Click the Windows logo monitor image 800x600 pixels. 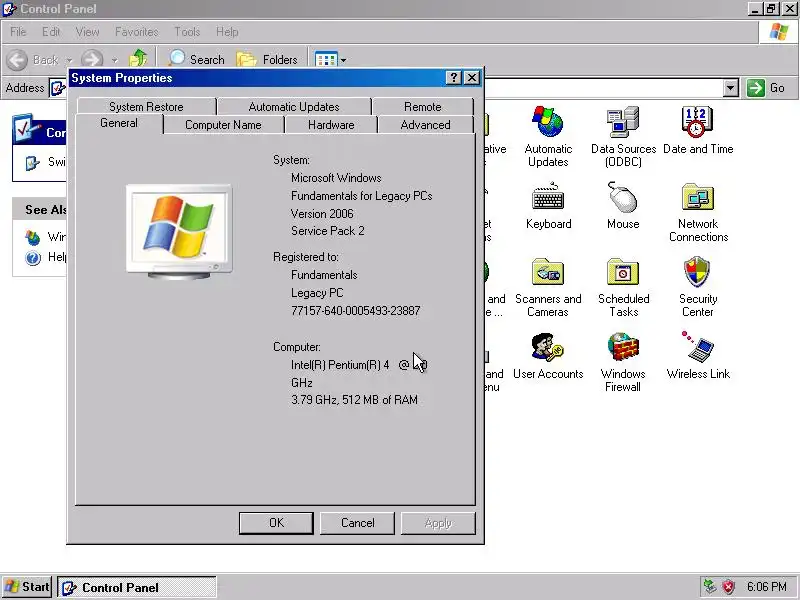point(179,232)
